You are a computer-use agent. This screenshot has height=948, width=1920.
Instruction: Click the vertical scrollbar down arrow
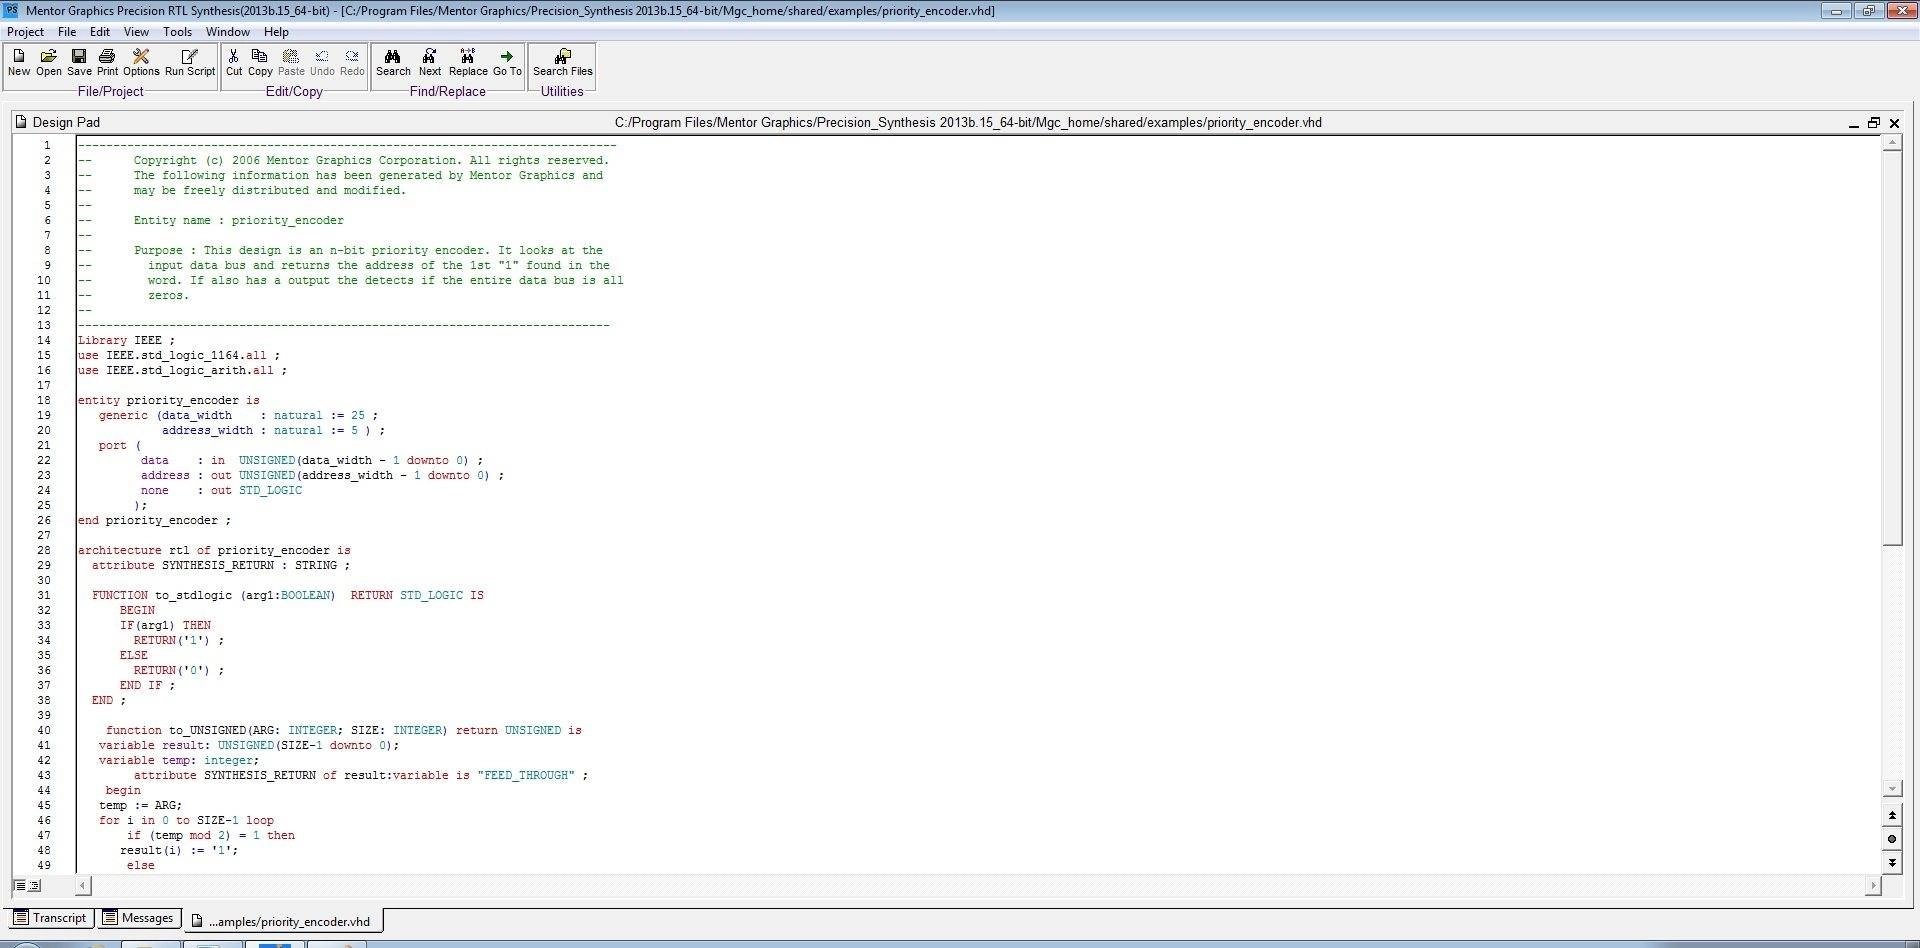[1892, 789]
